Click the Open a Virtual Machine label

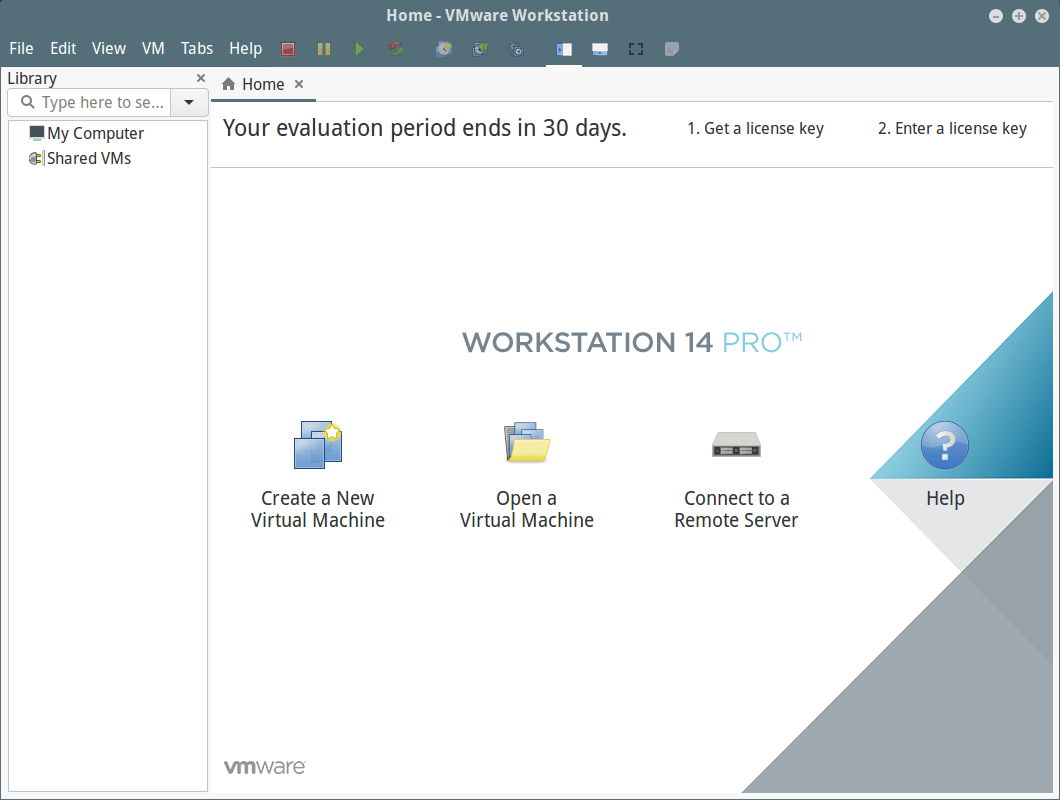coord(527,509)
